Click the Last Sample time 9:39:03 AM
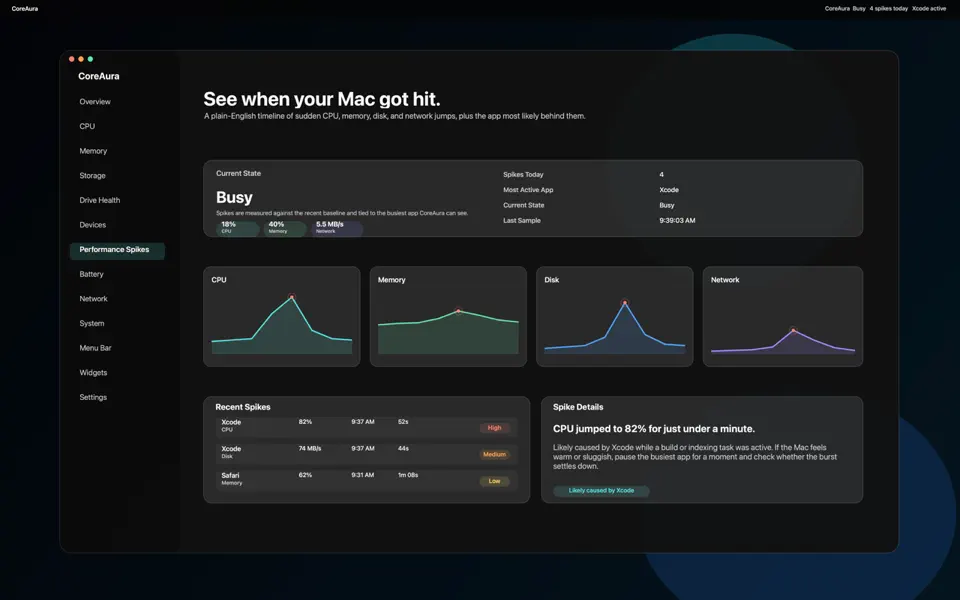The height and width of the screenshot is (600, 960). coord(677,220)
